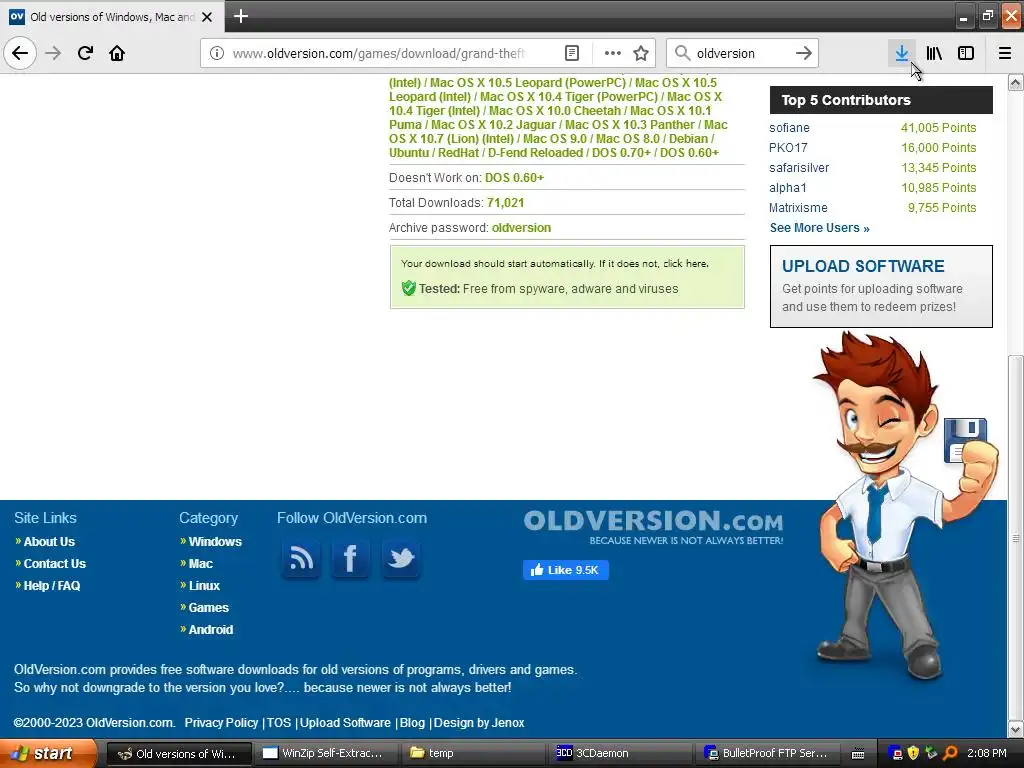This screenshot has width=1024, height=768.
Task: Click the OLDVERSION.COM footer logo
Action: (x=653, y=526)
